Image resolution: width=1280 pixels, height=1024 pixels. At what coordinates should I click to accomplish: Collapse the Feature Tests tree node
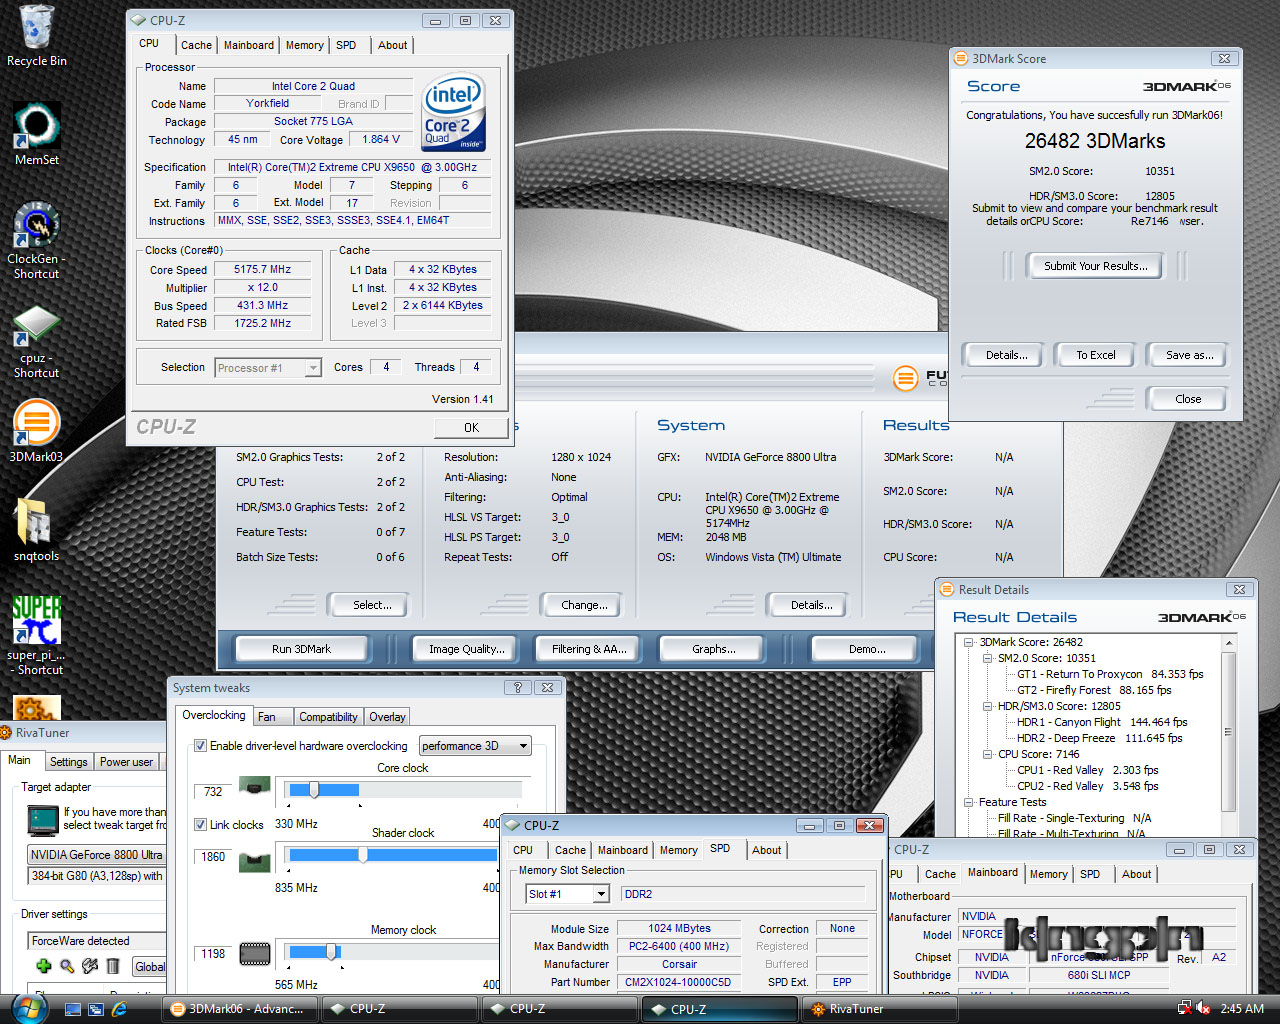tap(968, 802)
